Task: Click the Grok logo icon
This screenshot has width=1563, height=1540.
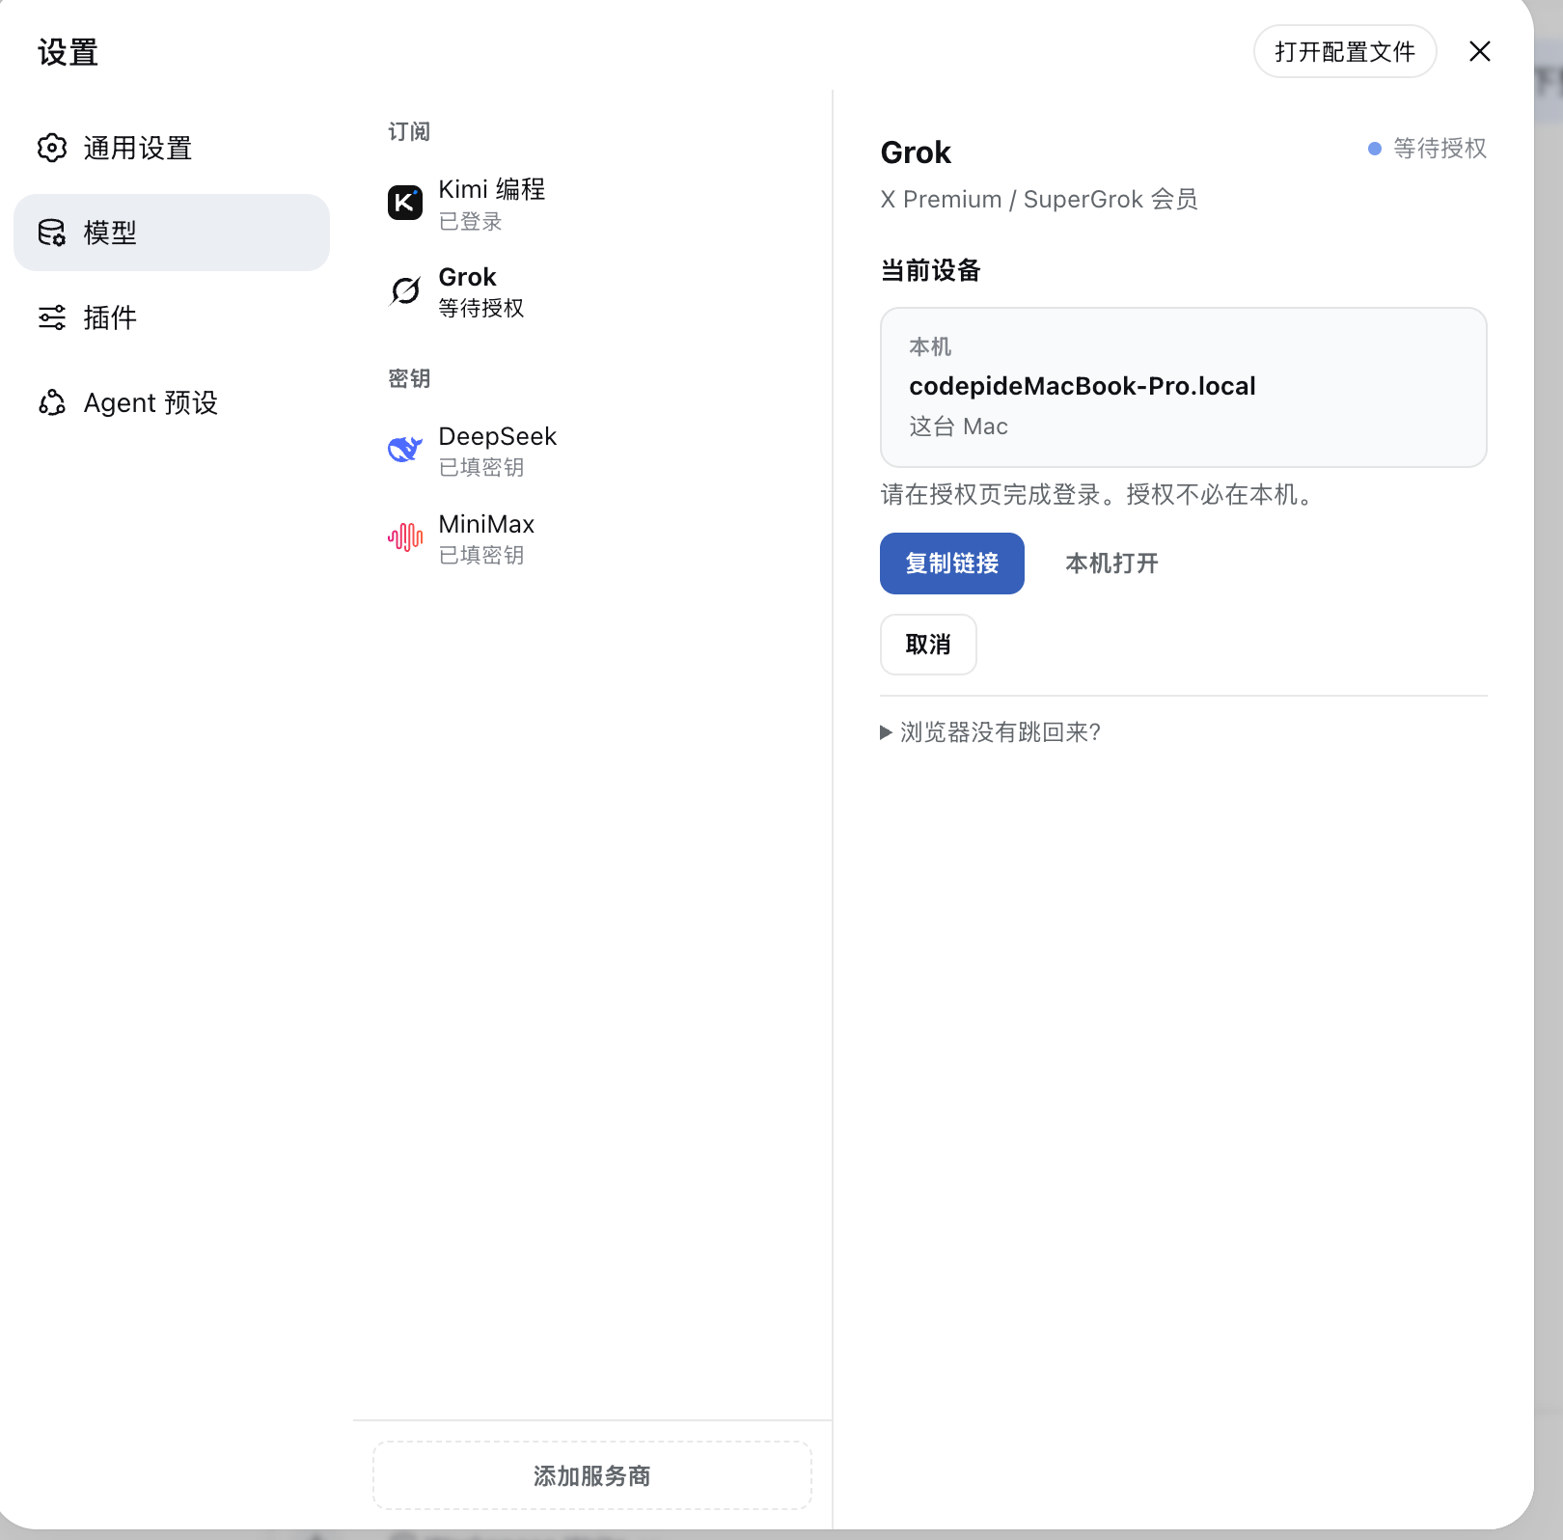Action: pos(405,291)
